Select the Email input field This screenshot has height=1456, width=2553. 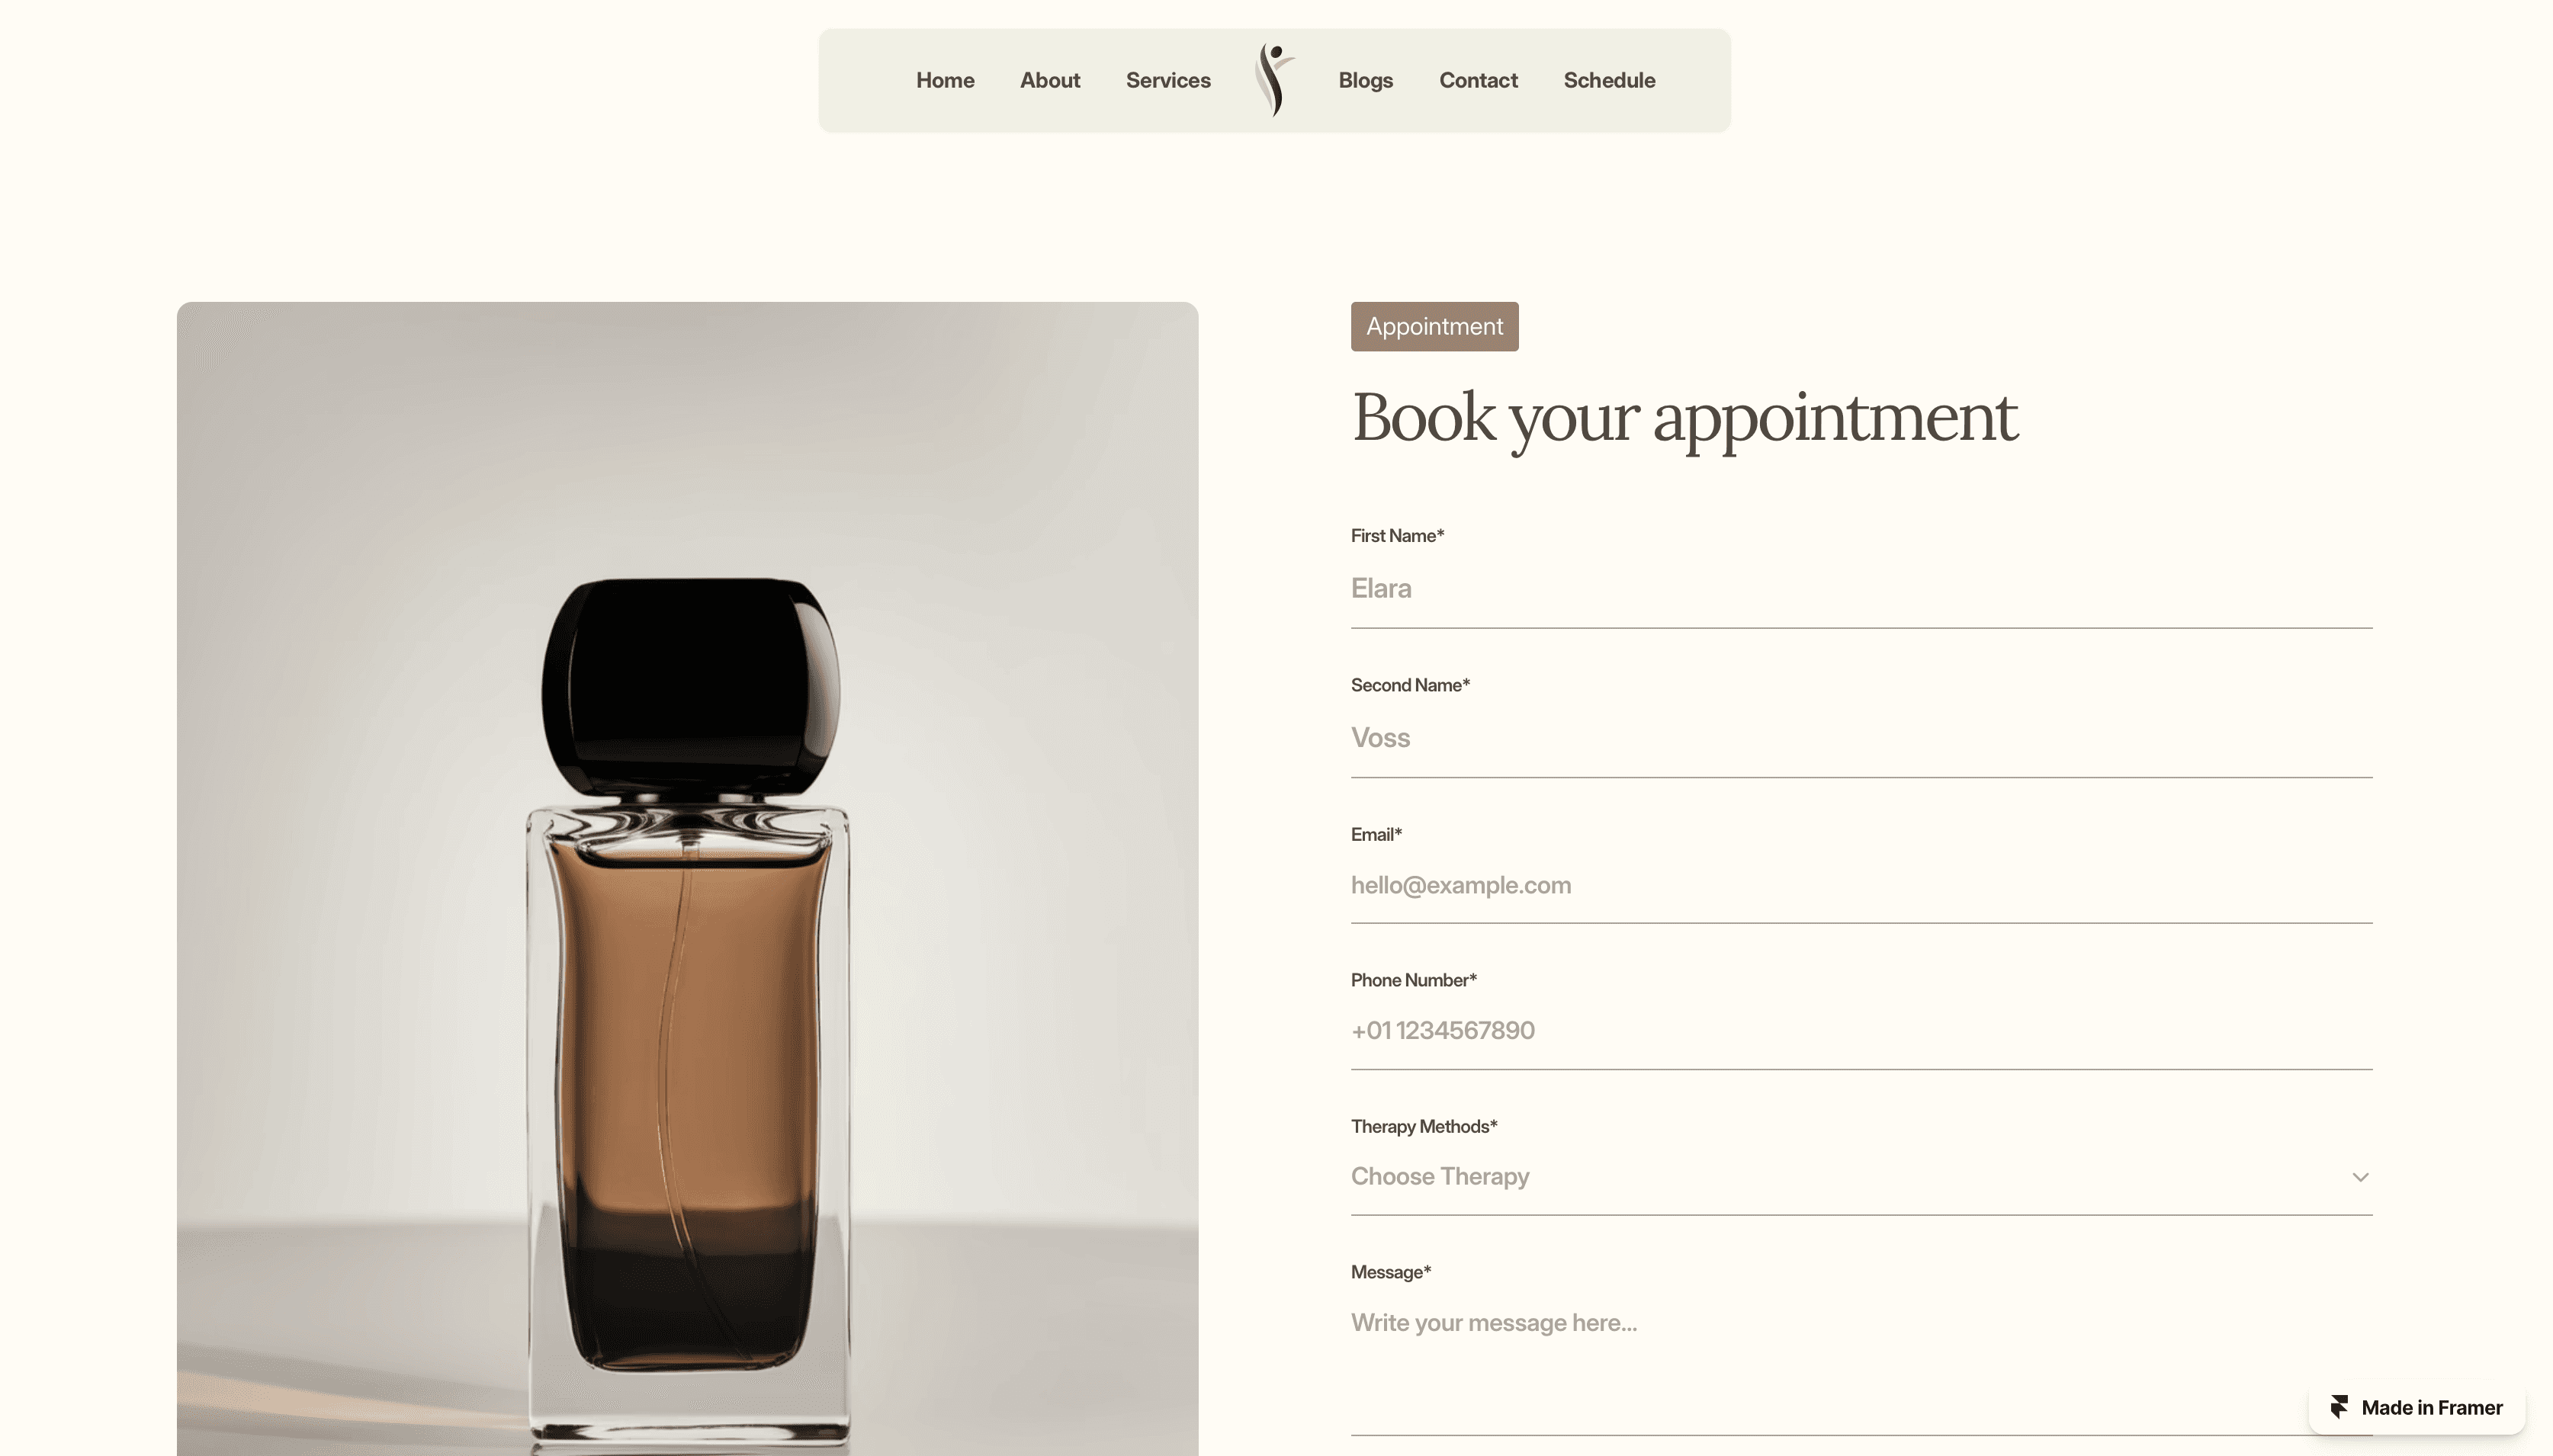tap(1861, 885)
